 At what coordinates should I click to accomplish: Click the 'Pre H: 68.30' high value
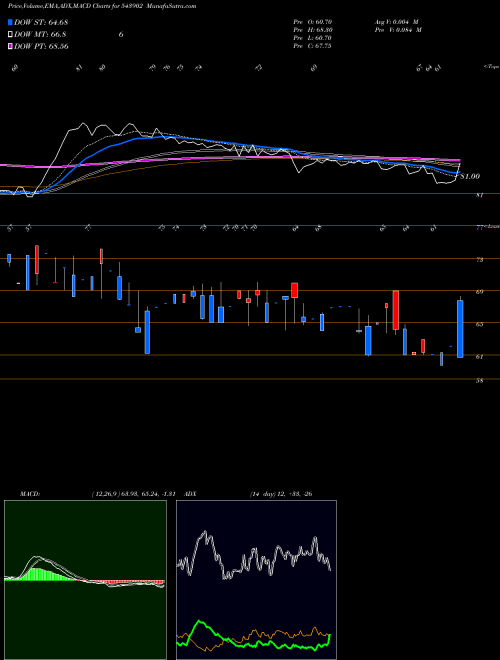[x=313, y=30]
